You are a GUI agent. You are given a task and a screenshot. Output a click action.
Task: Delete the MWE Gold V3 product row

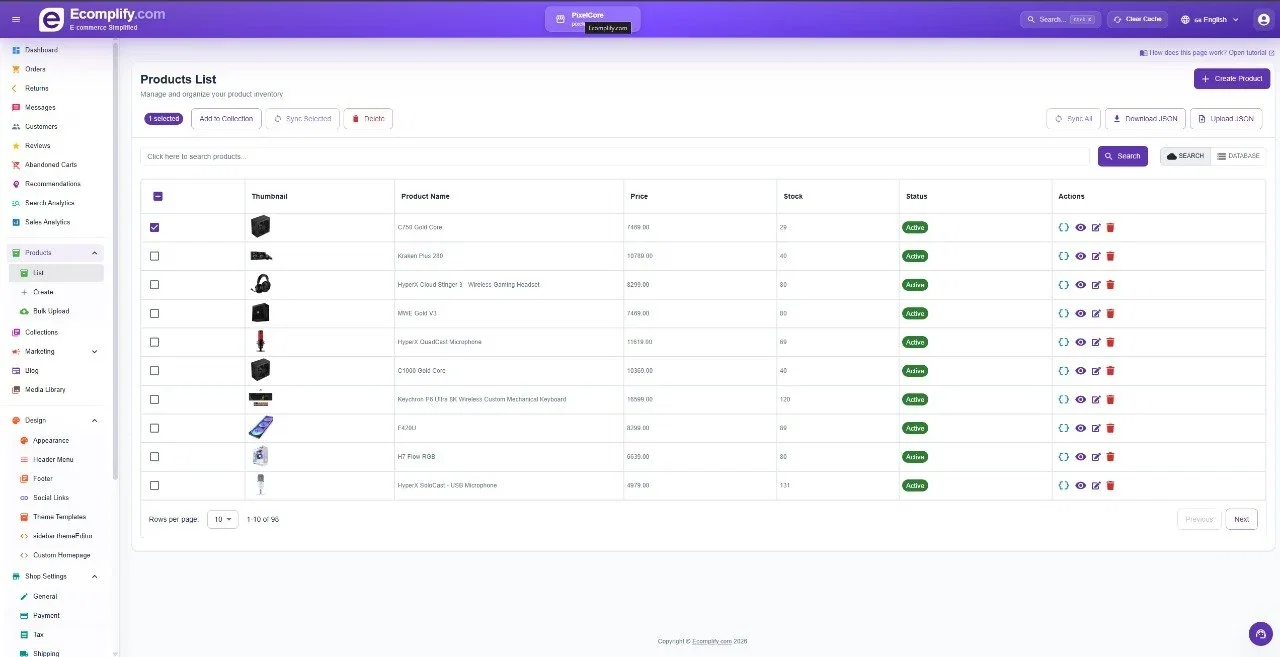(1111, 313)
